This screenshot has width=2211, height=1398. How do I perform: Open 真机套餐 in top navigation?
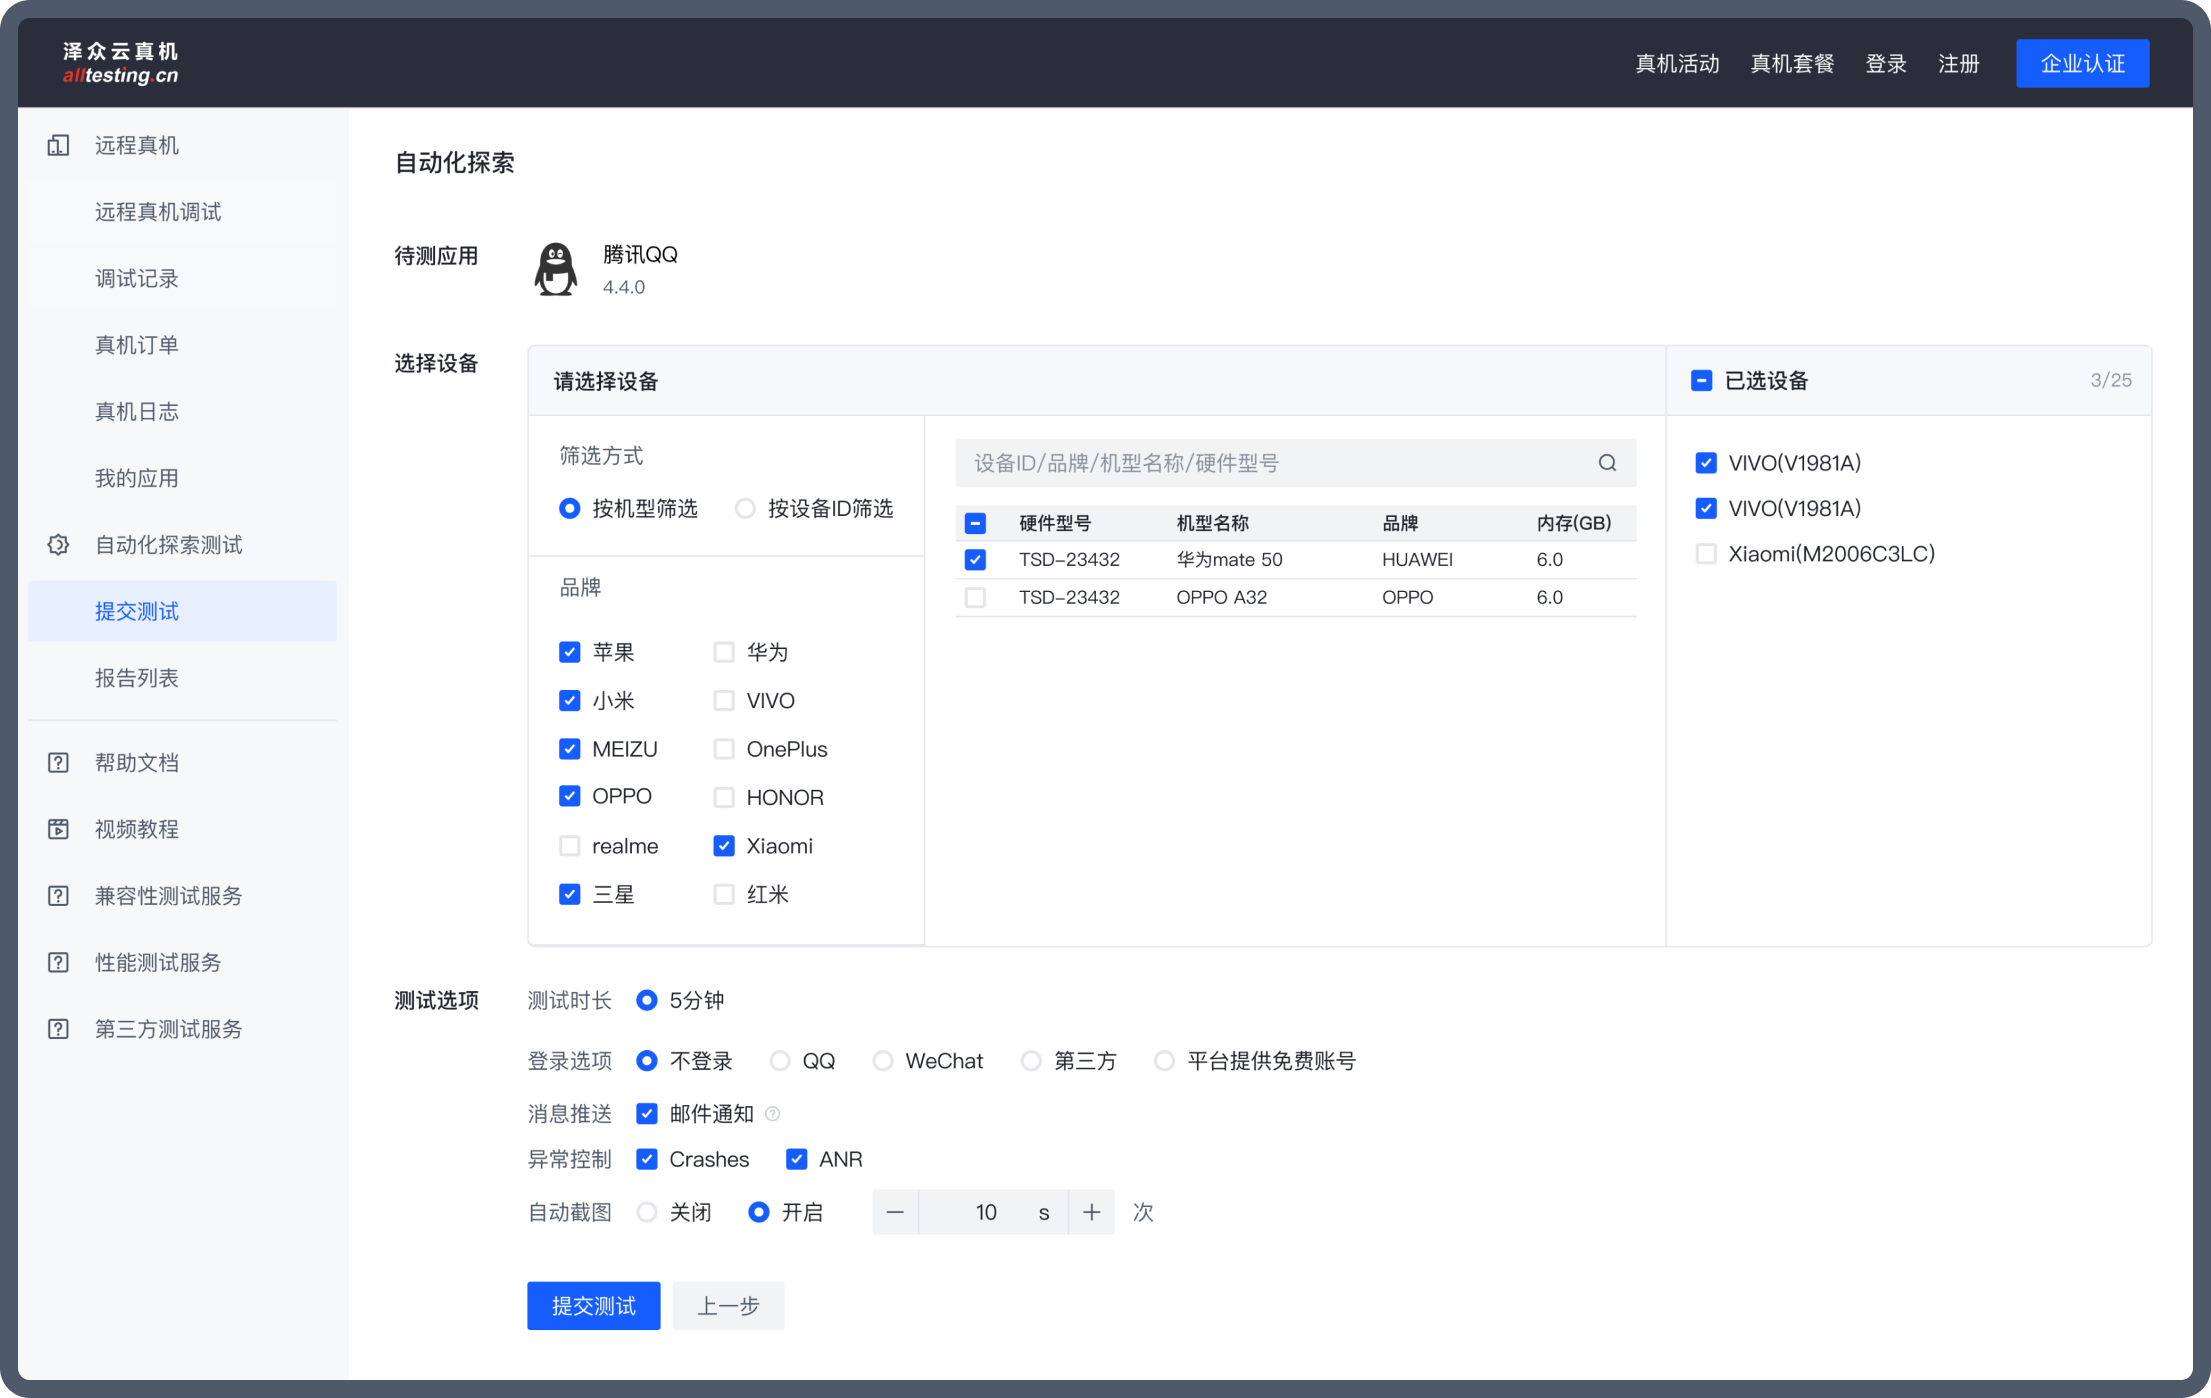[x=1792, y=64]
